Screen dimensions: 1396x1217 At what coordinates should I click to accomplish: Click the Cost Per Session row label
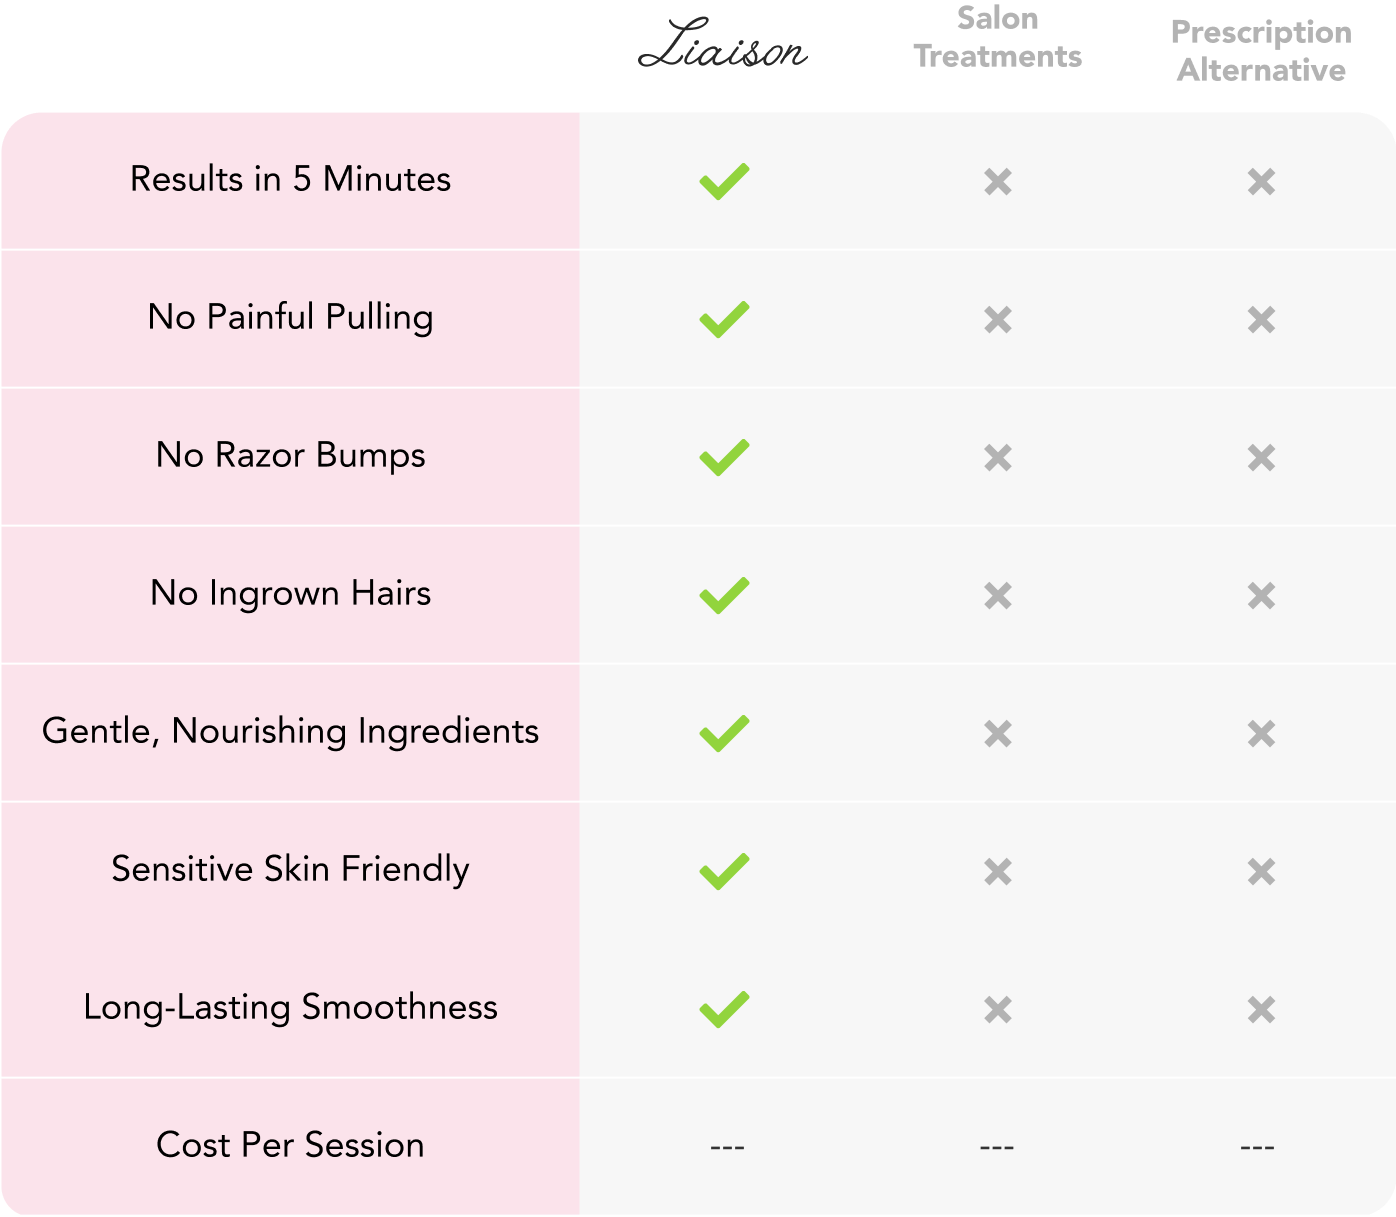290,1144
